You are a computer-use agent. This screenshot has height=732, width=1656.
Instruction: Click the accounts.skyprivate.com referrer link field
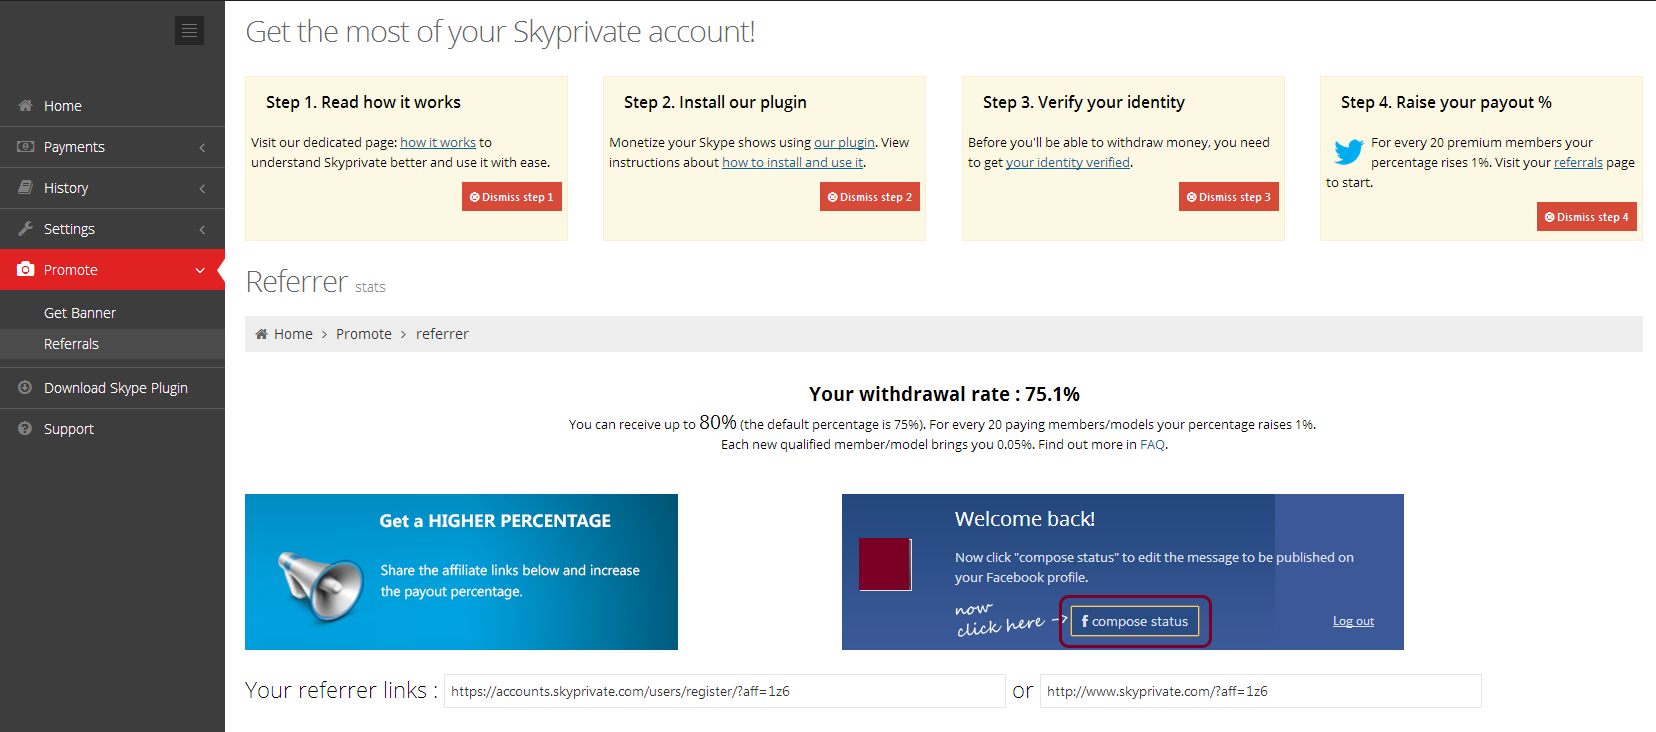pos(725,691)
